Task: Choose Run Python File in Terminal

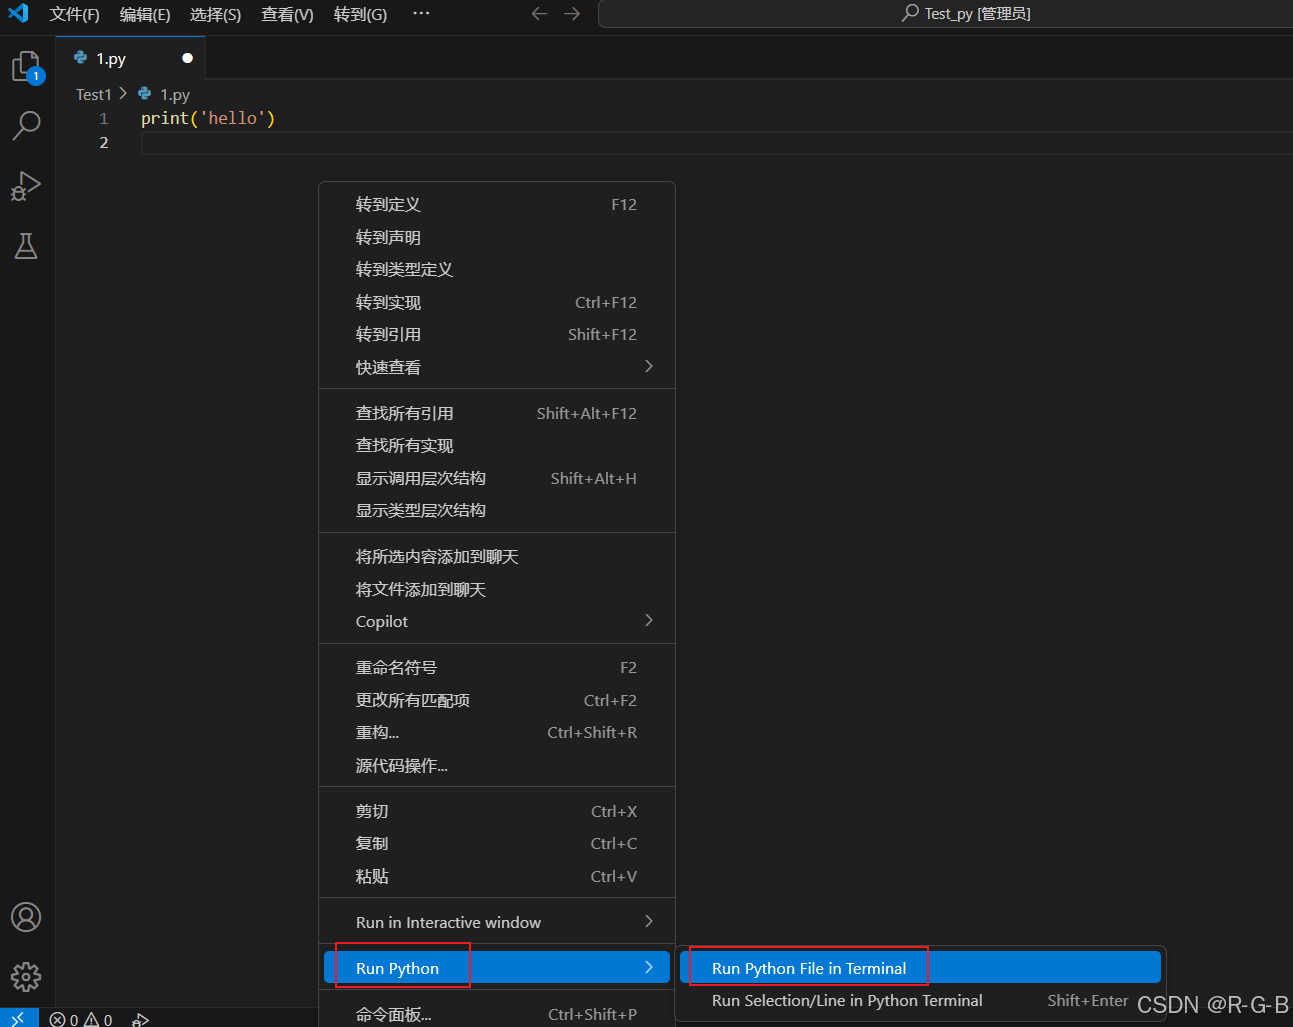Action: [920, 968]
